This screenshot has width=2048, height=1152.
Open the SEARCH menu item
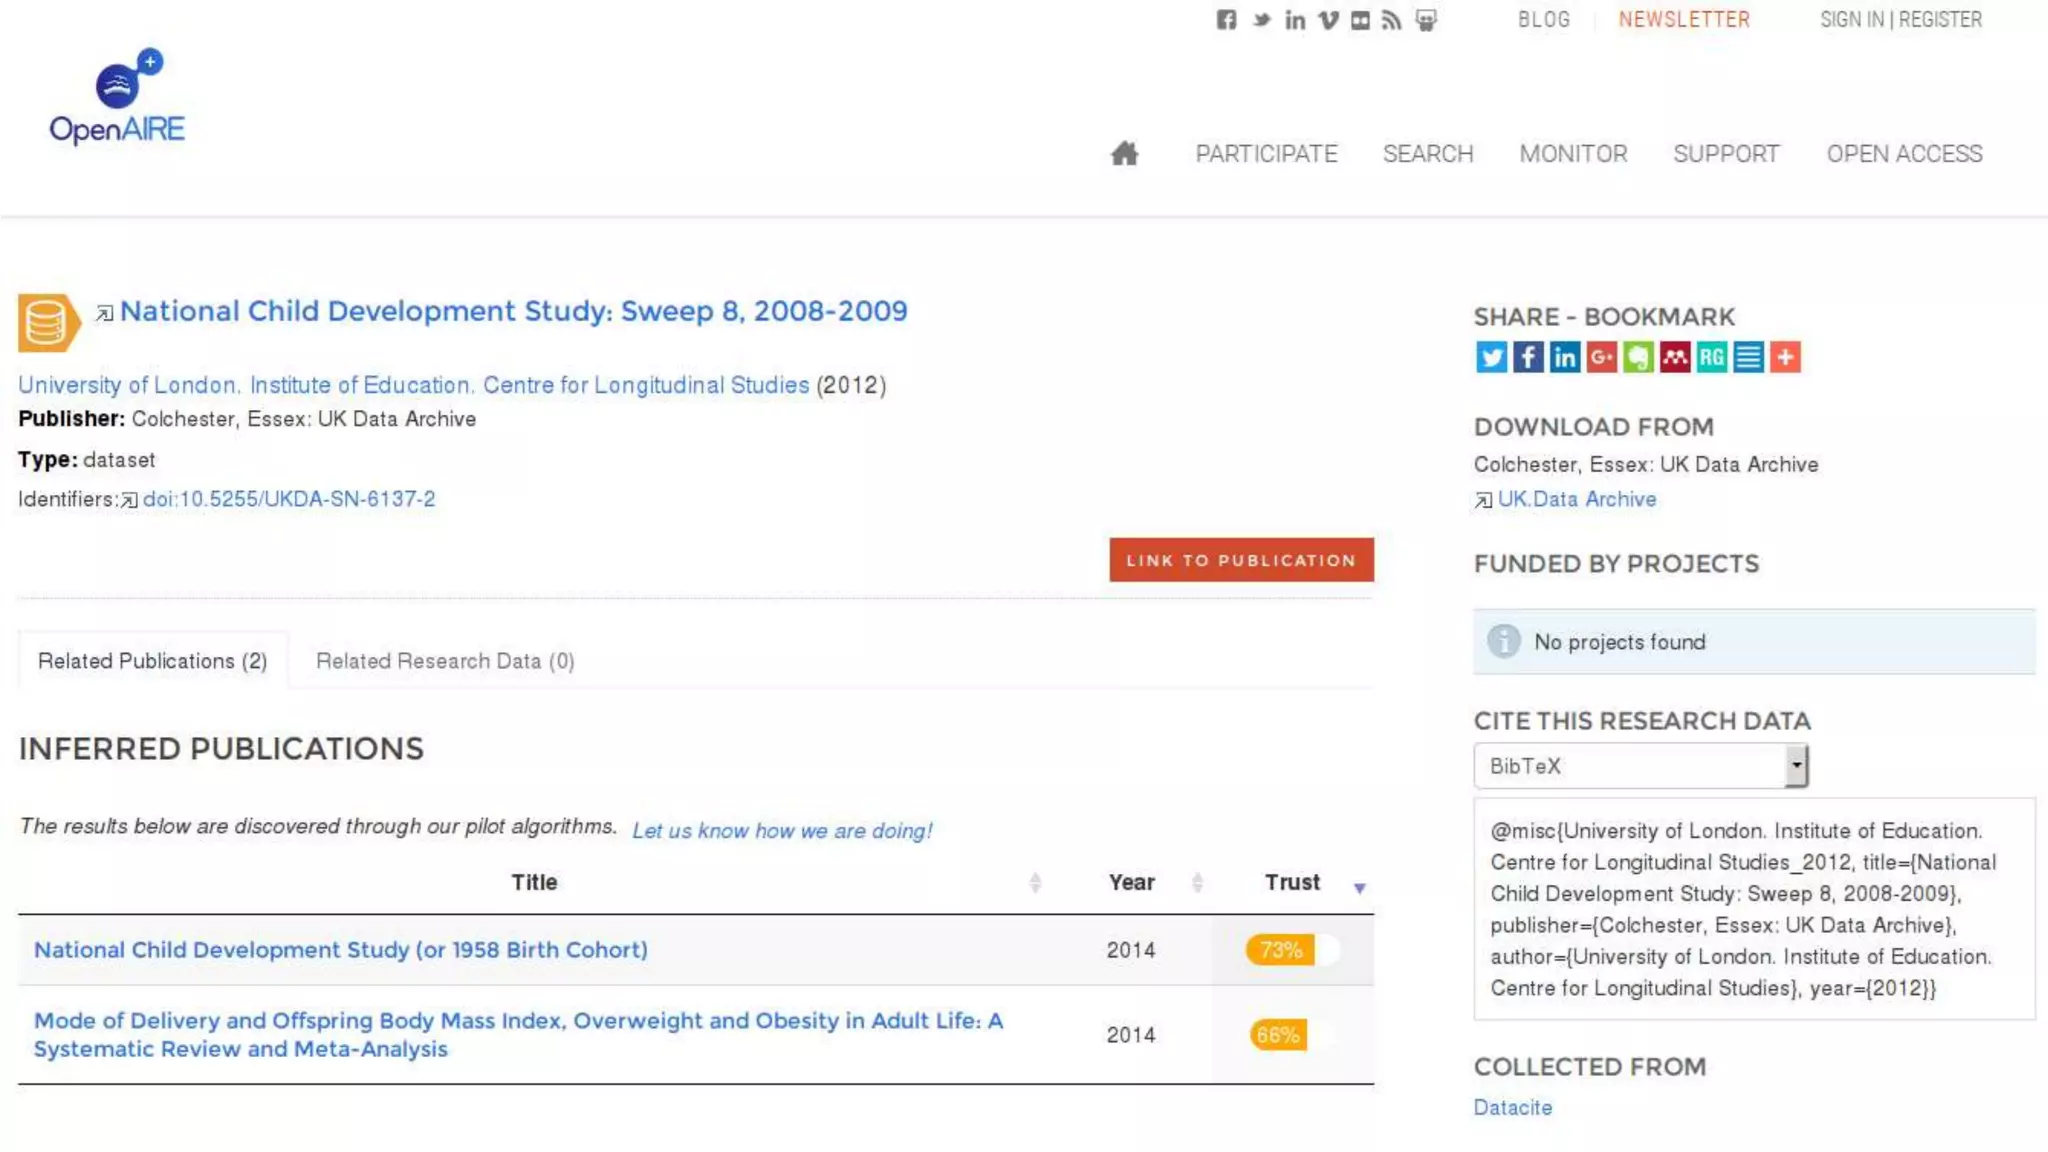pos(1427,154)
